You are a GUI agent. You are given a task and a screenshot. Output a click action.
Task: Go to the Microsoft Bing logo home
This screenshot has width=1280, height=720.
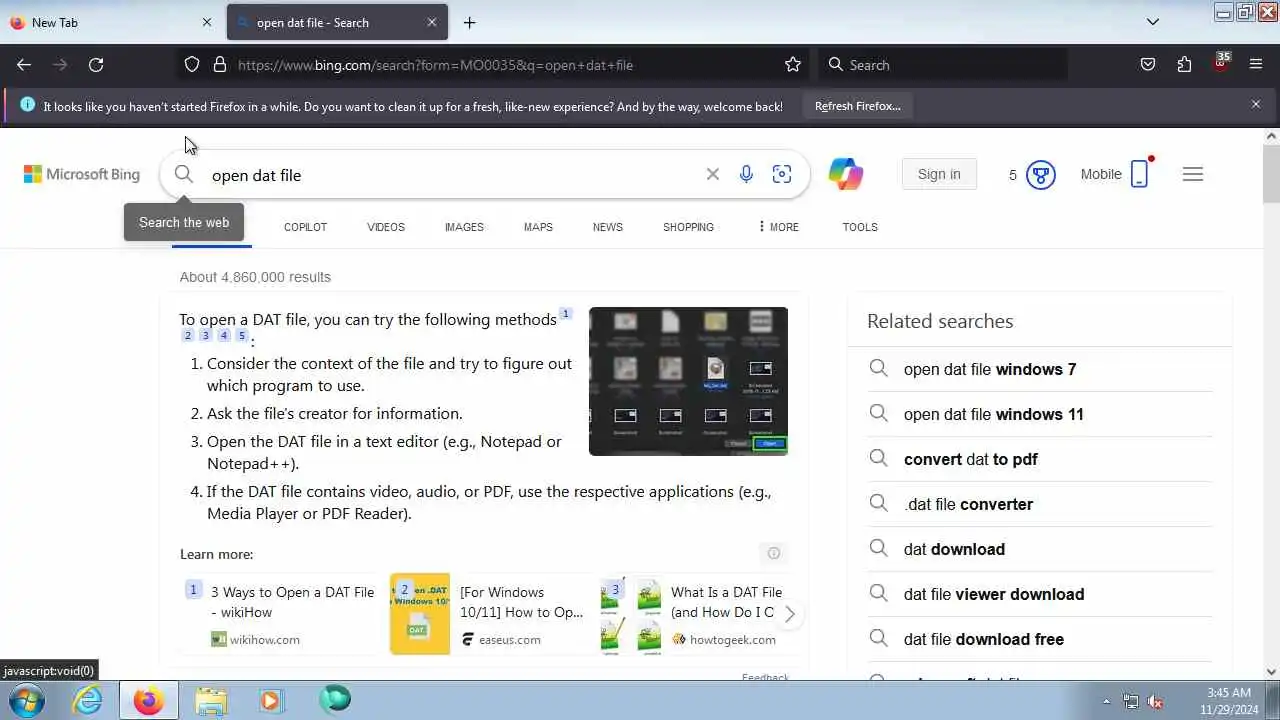(x=82, y=174)
